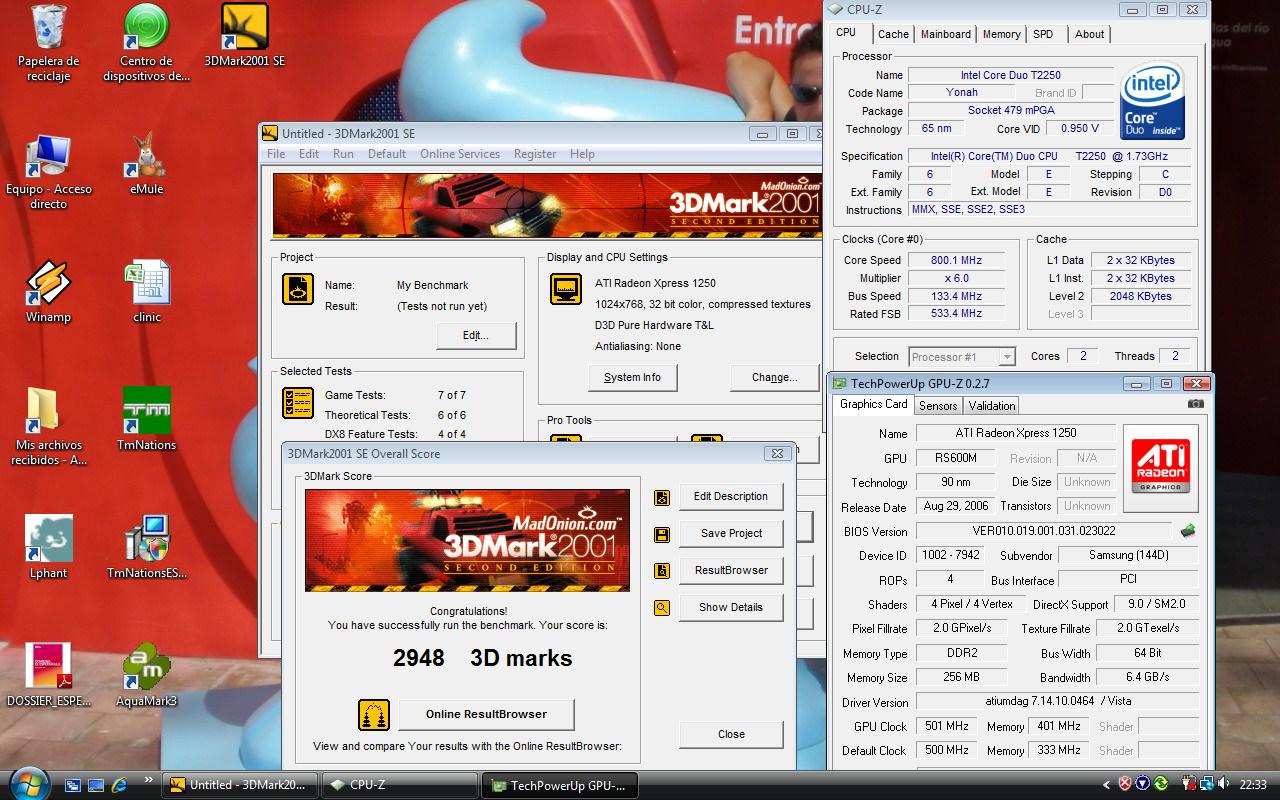Open the Run menu in 3DMark2001
Image resolution: width=1280 pixels, height=800 pixels.
[343, 154]
